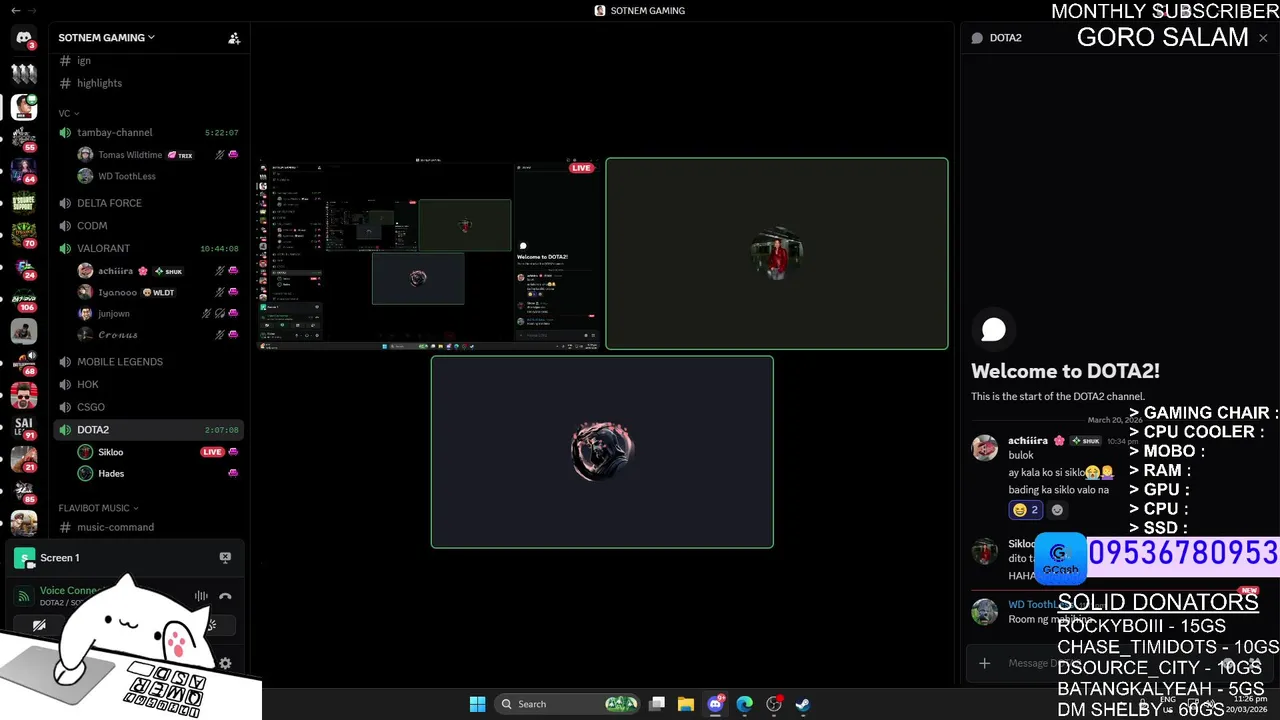Collapse the VC category
Screen dimensions: 1280x720
(68, 113)
